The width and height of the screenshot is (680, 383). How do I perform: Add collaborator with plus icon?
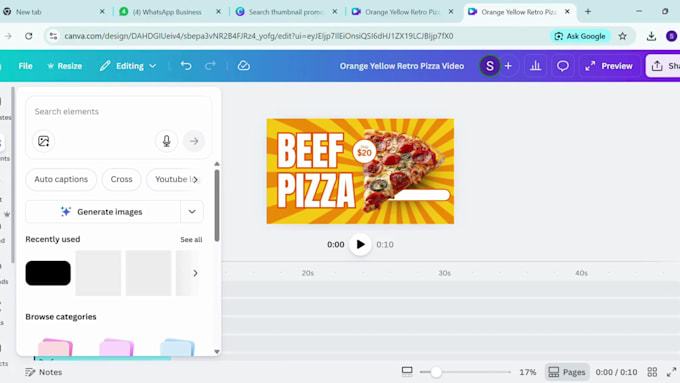508,66
